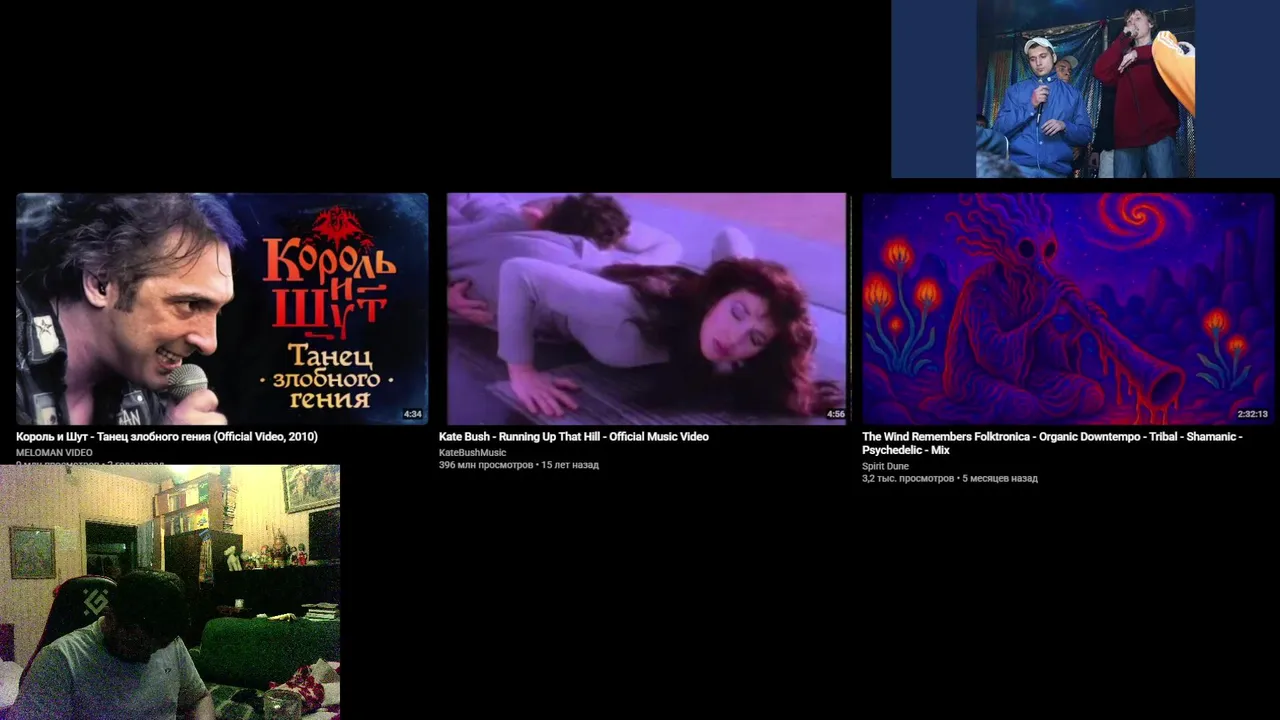This screenshot has height=720, width=1280.
Task: Click title 'The Wind Remembers Folktronica' mix
Action: point(1052,444)
